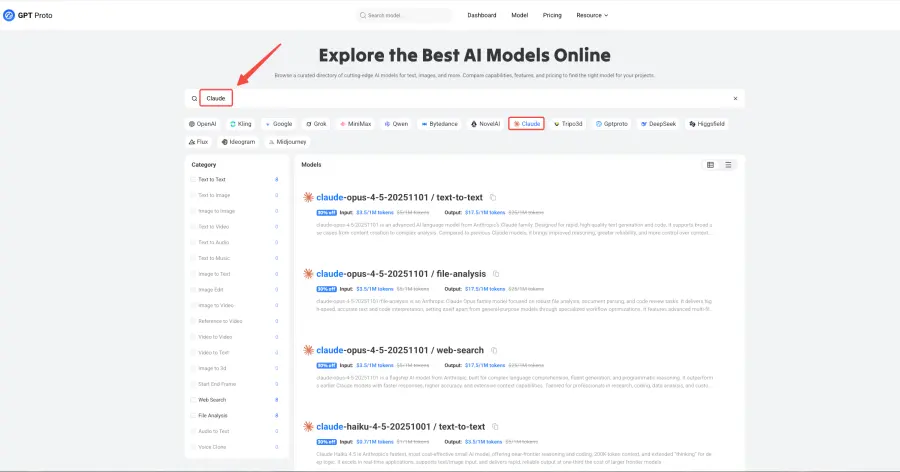900x472 pixels.
Task: Filter by Flux provider chip
Action: click(x=199, y=142)
